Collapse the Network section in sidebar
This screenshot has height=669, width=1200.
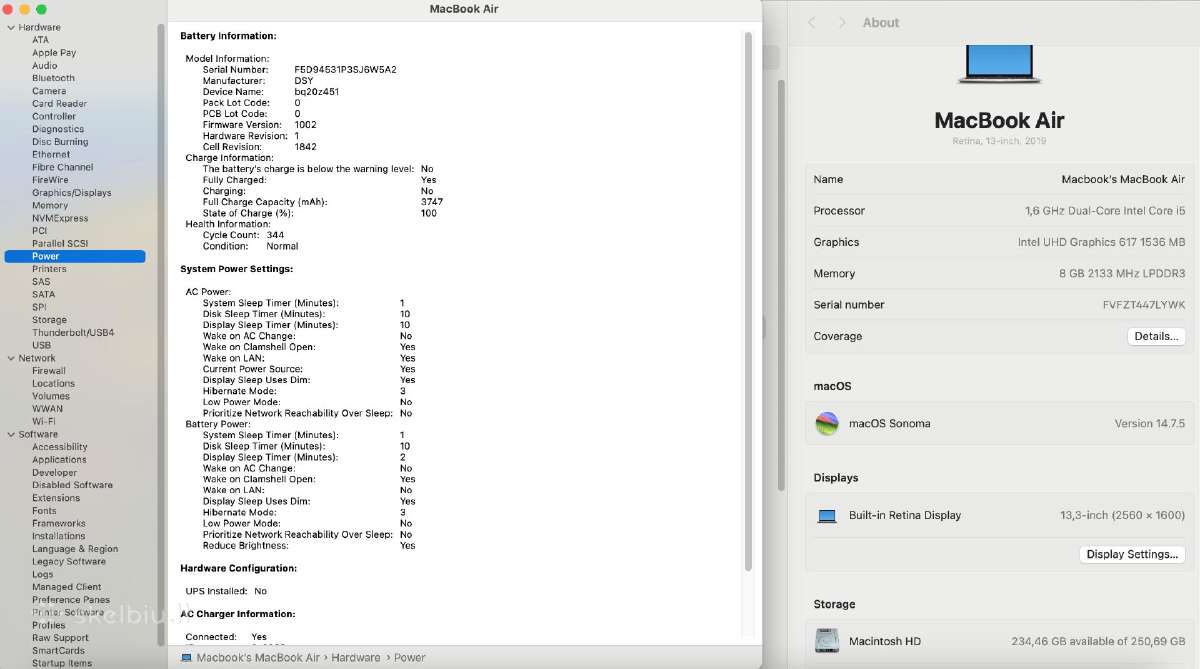[x=11, y=358]
